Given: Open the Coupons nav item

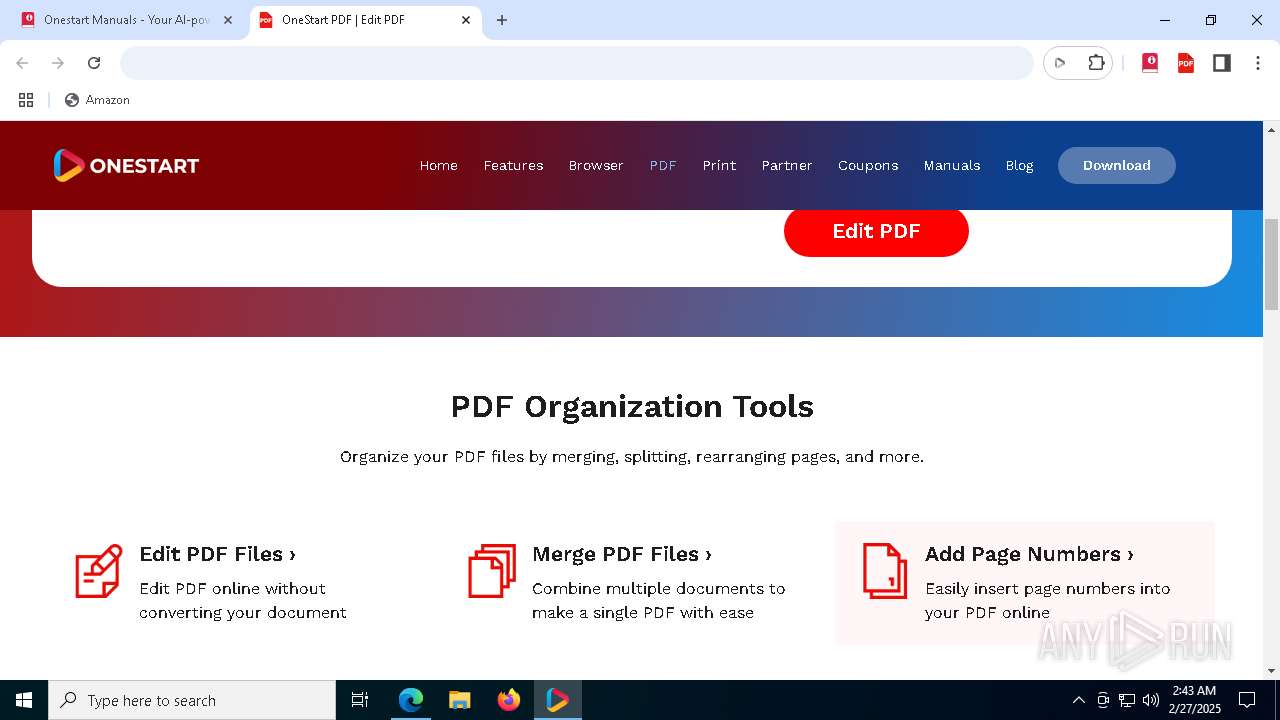Looking at the screenshot, I should (868, 165).
